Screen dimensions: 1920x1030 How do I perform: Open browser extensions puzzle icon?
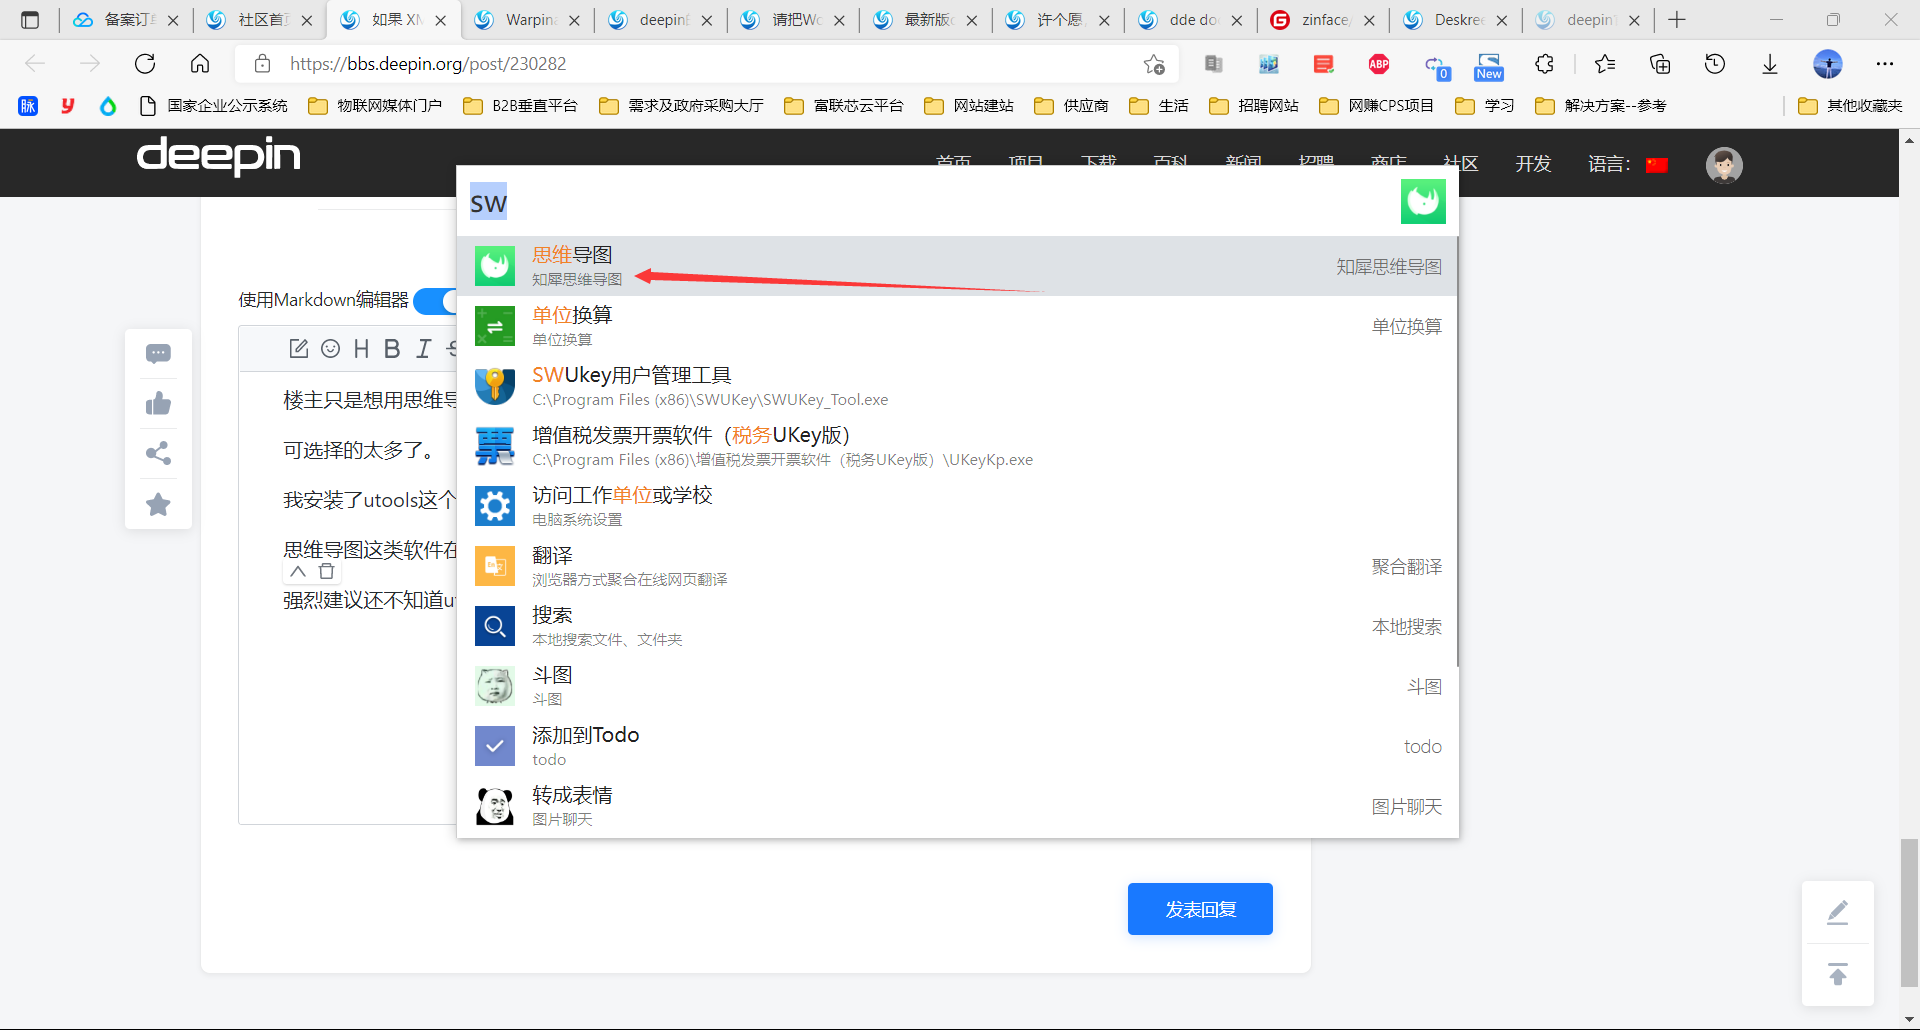click(x=1544, y=64)
